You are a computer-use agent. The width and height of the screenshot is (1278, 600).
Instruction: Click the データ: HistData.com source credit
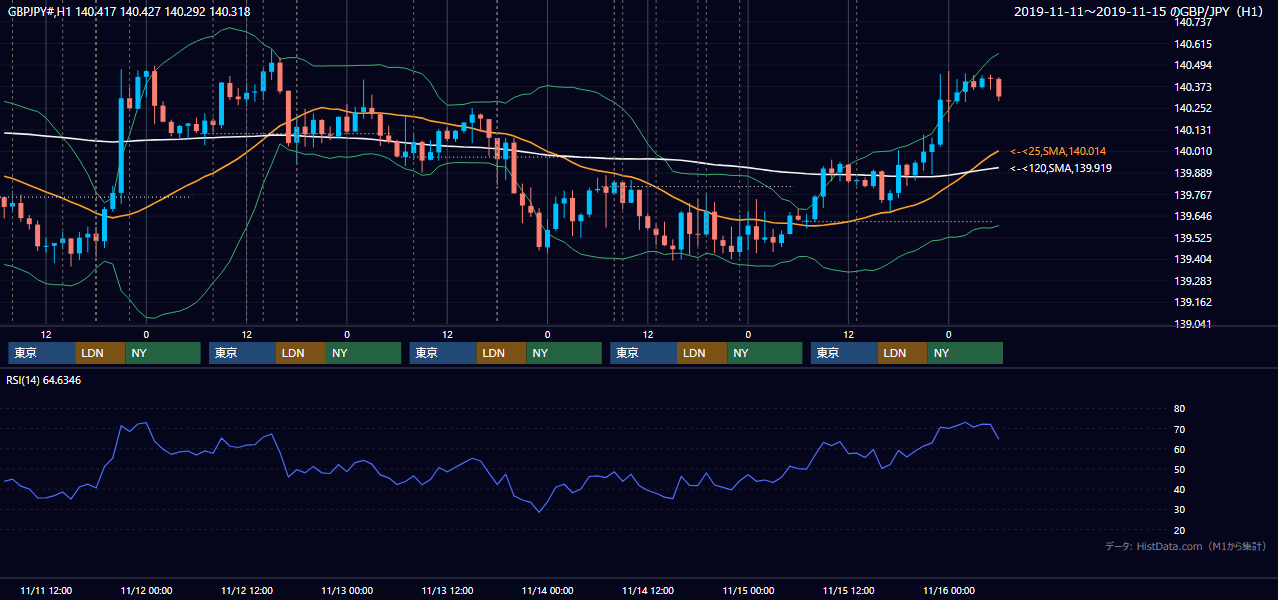1185,546
